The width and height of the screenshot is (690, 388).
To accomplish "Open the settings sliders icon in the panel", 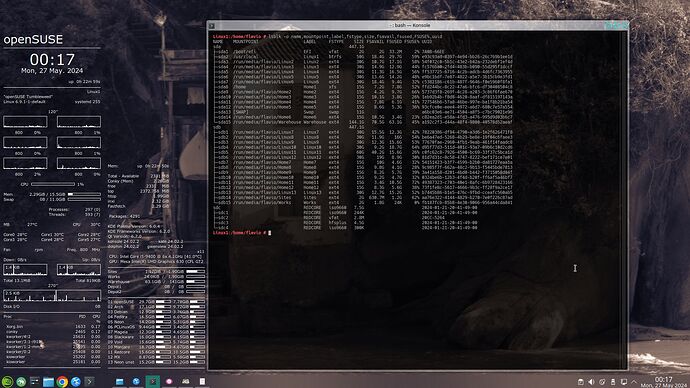I will point(35,381).
